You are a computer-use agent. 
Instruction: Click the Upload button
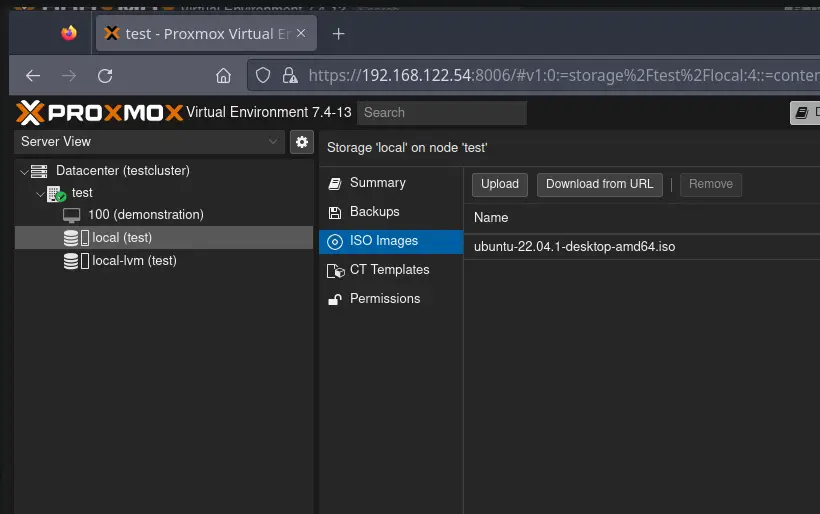click(500, 184)
